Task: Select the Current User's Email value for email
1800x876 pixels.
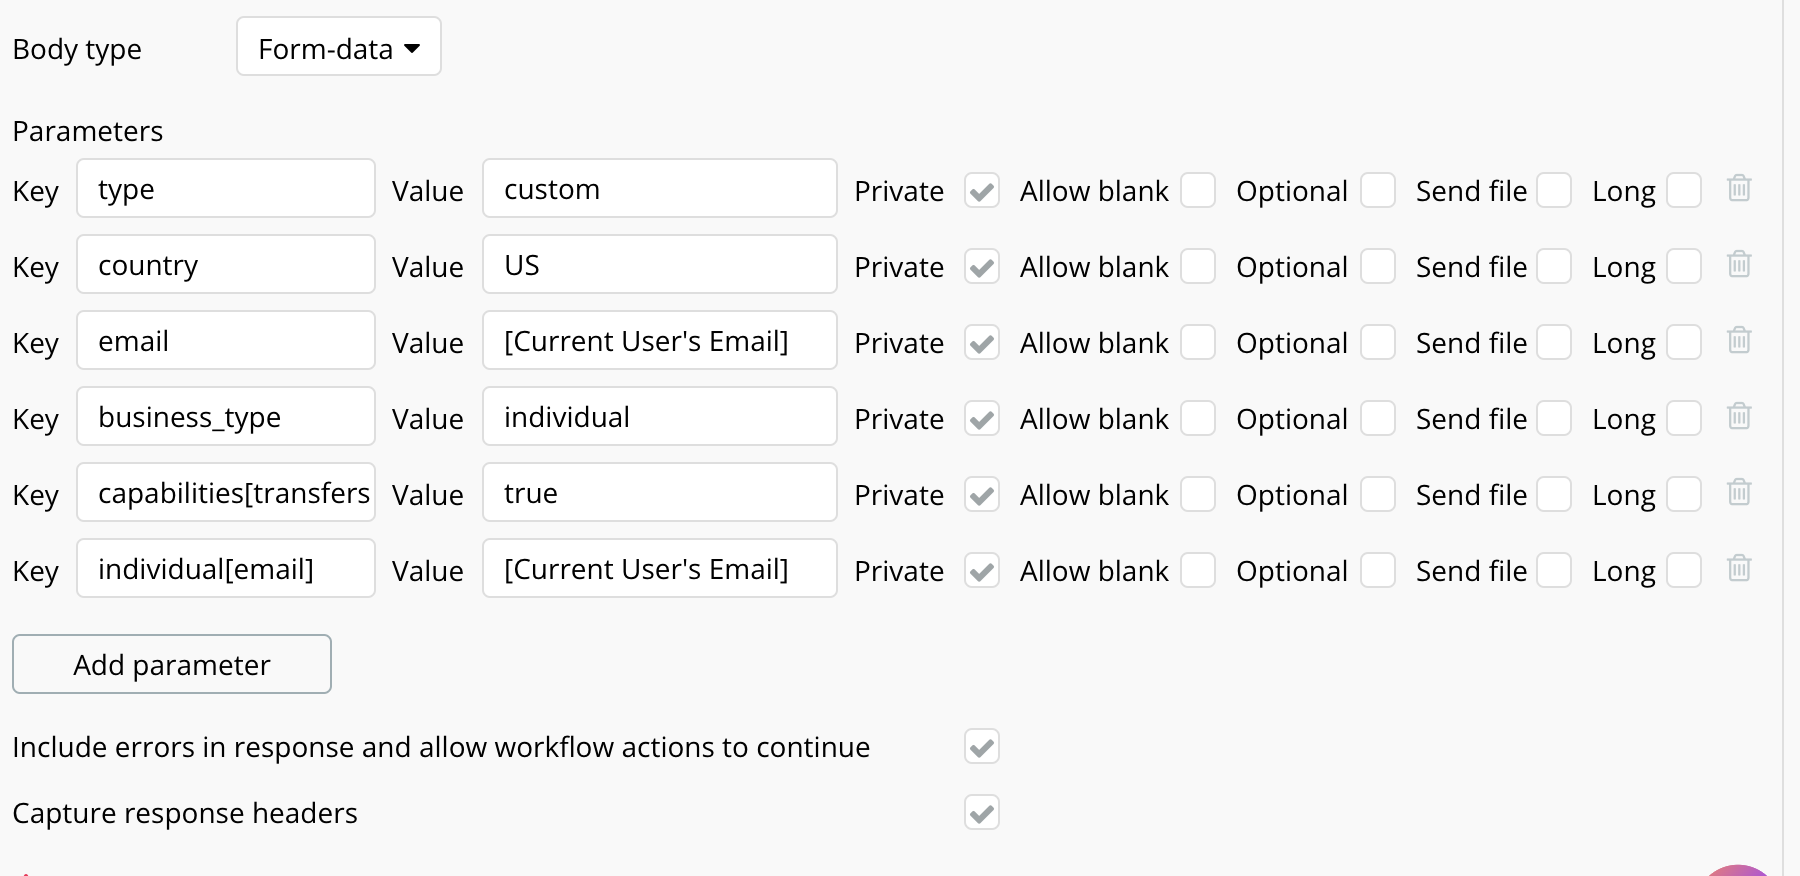Action: pos(660,341)
